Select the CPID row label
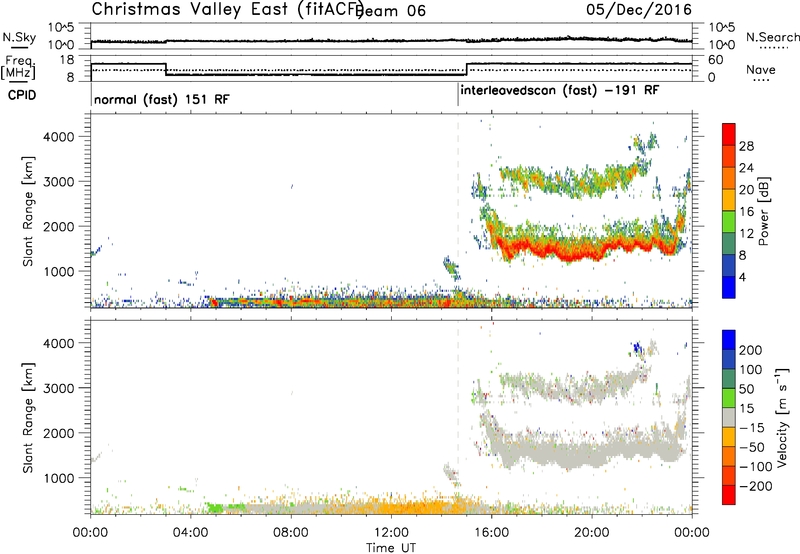The image size is (800, 554). tap(22, 95)
